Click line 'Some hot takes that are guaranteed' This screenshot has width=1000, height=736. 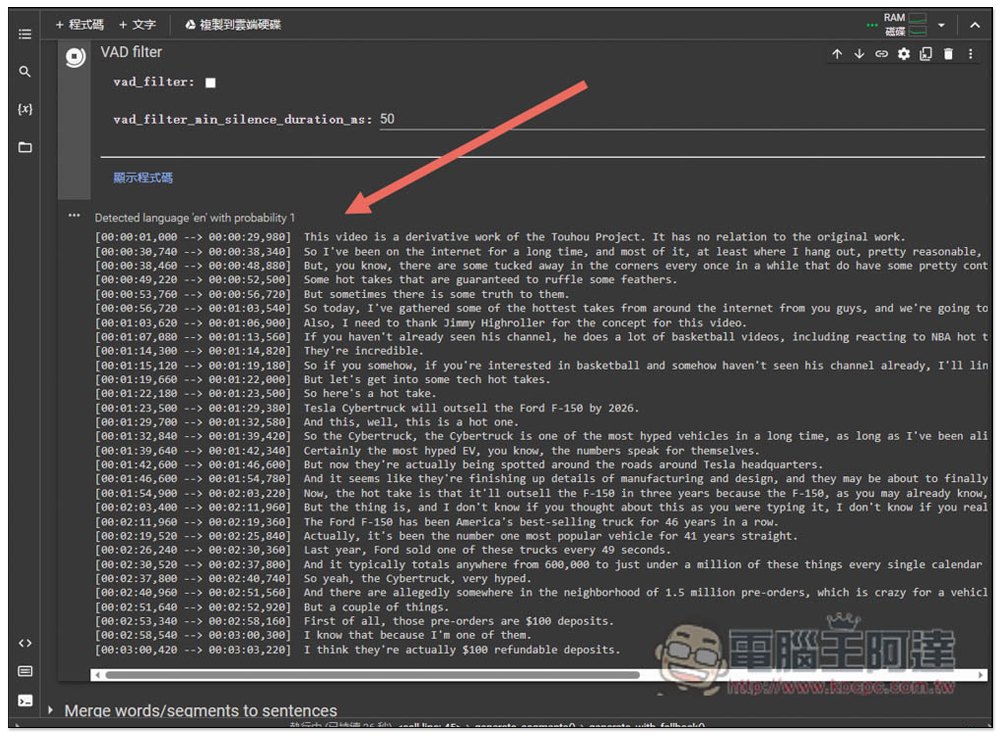pos(490,279)
